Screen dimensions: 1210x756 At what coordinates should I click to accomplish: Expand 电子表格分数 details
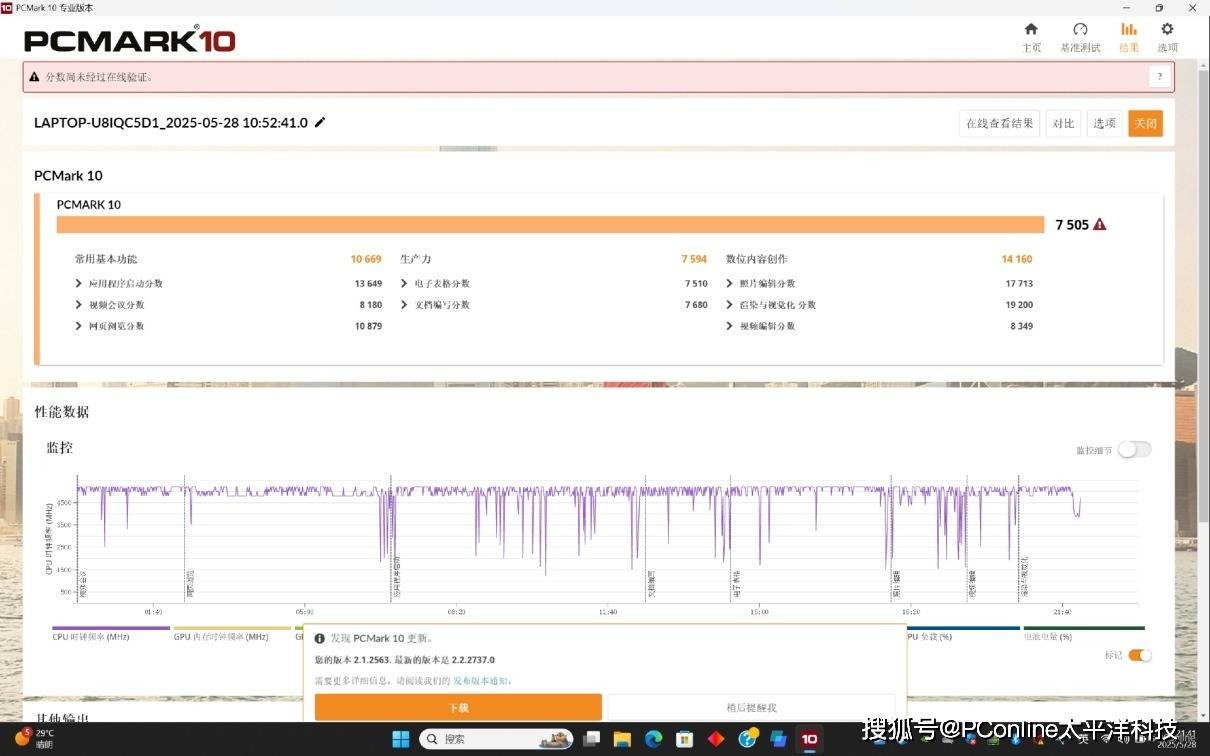(405, 284)
